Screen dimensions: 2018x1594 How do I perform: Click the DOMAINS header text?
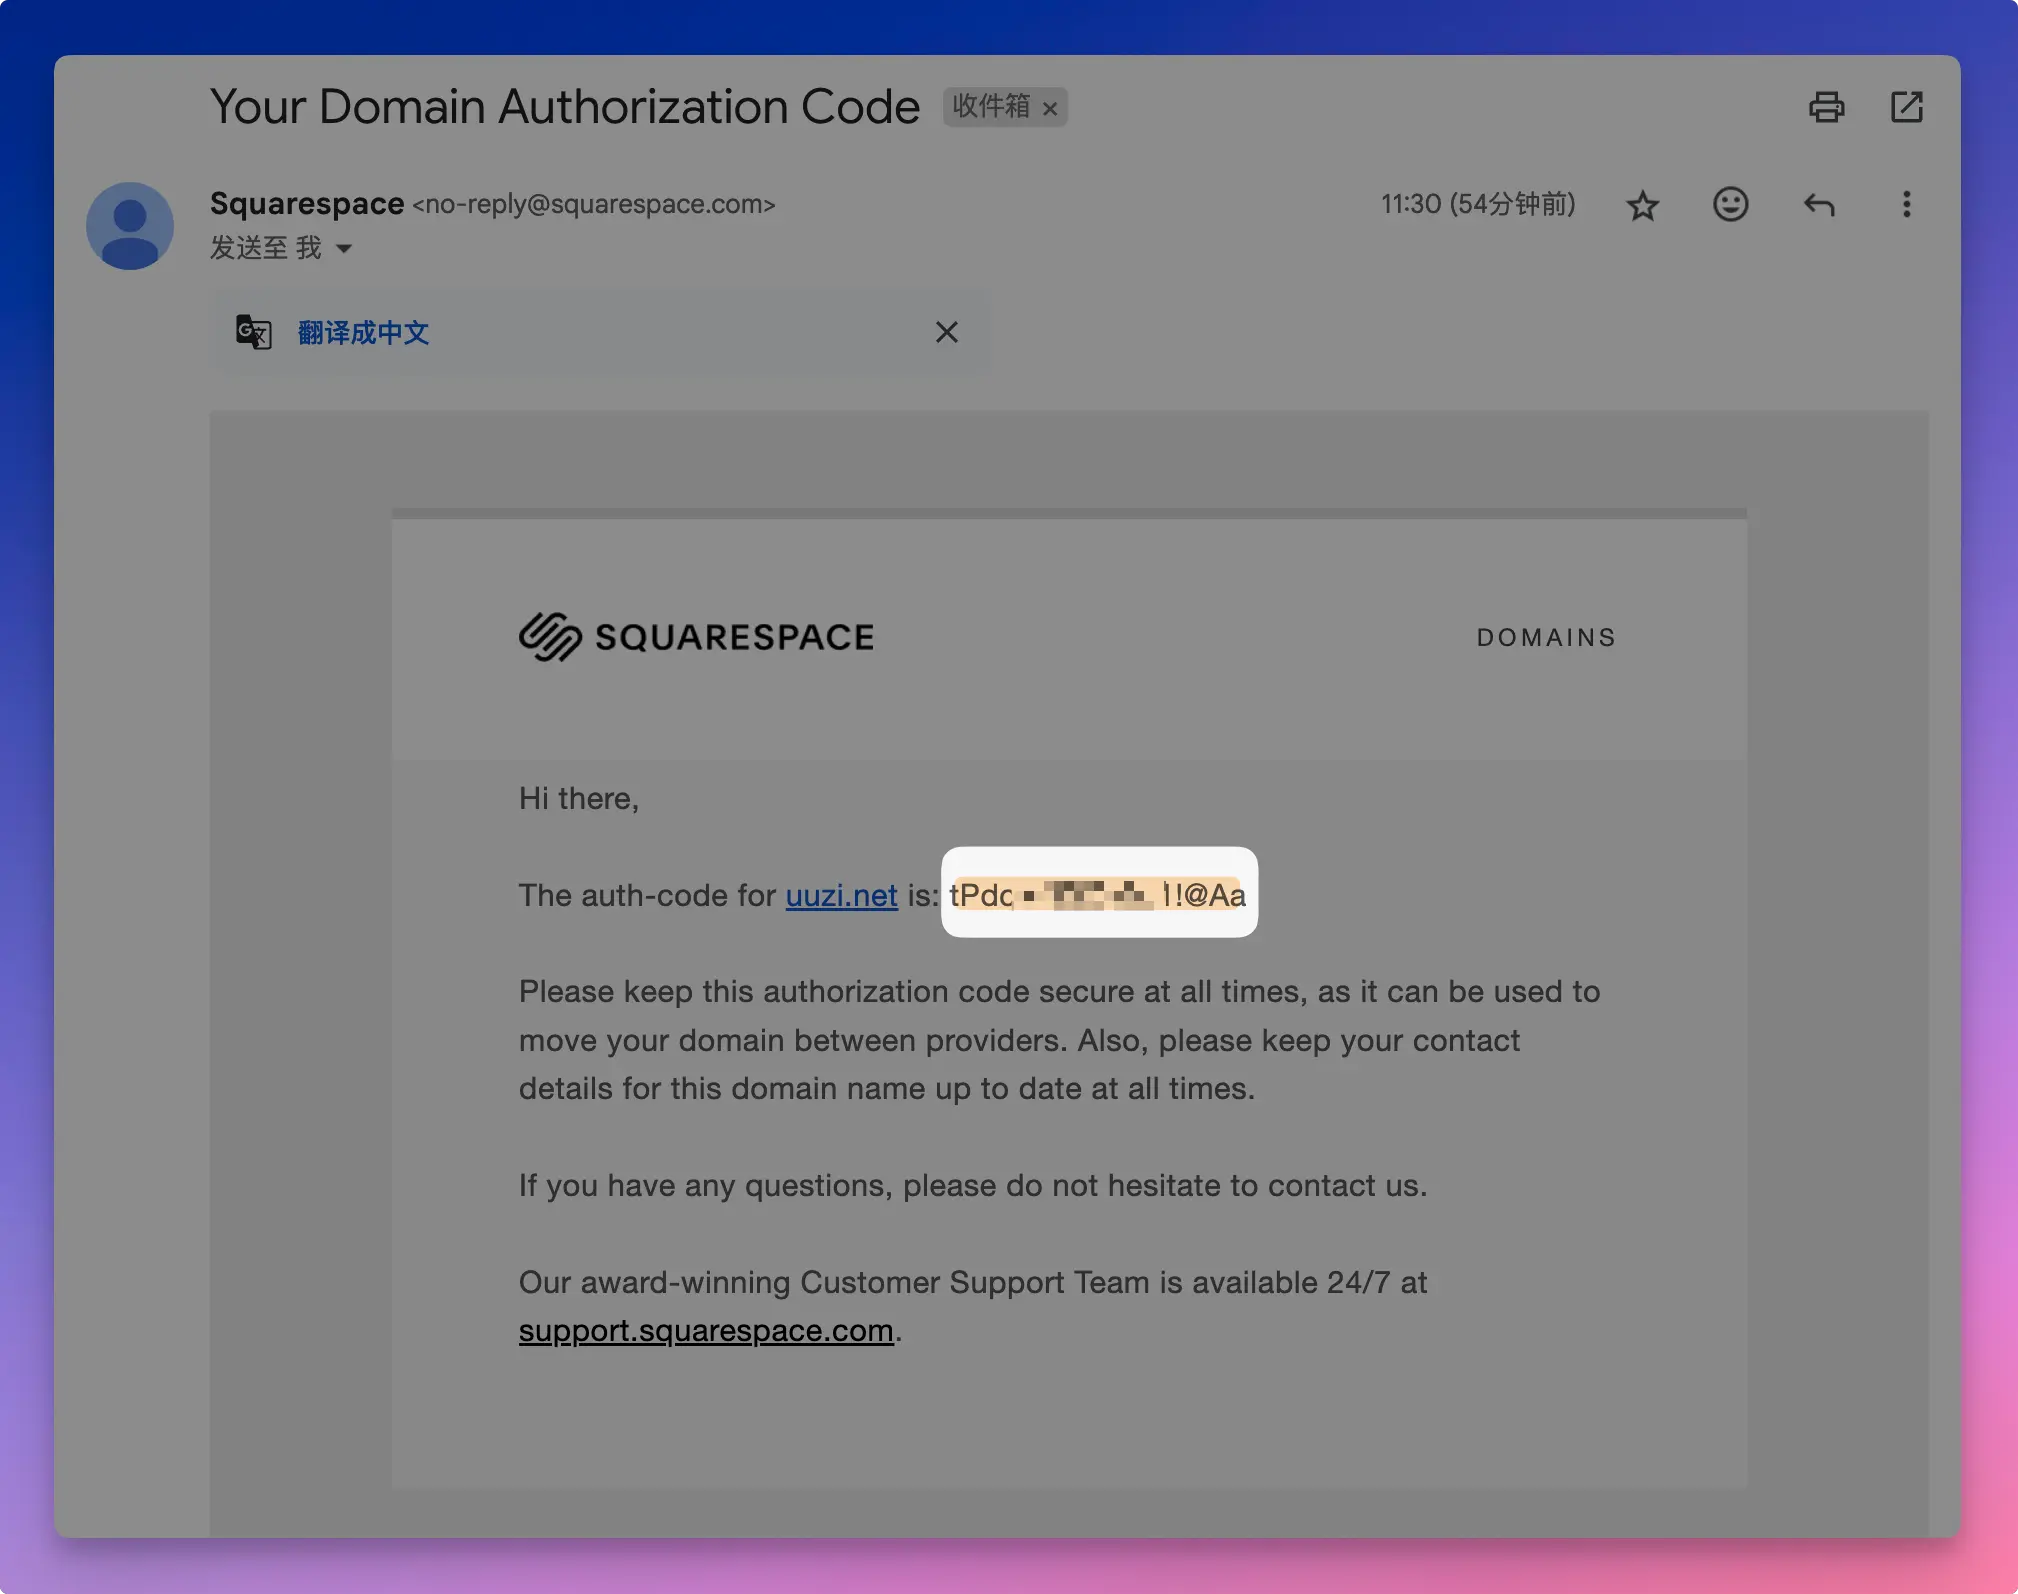1546,638
